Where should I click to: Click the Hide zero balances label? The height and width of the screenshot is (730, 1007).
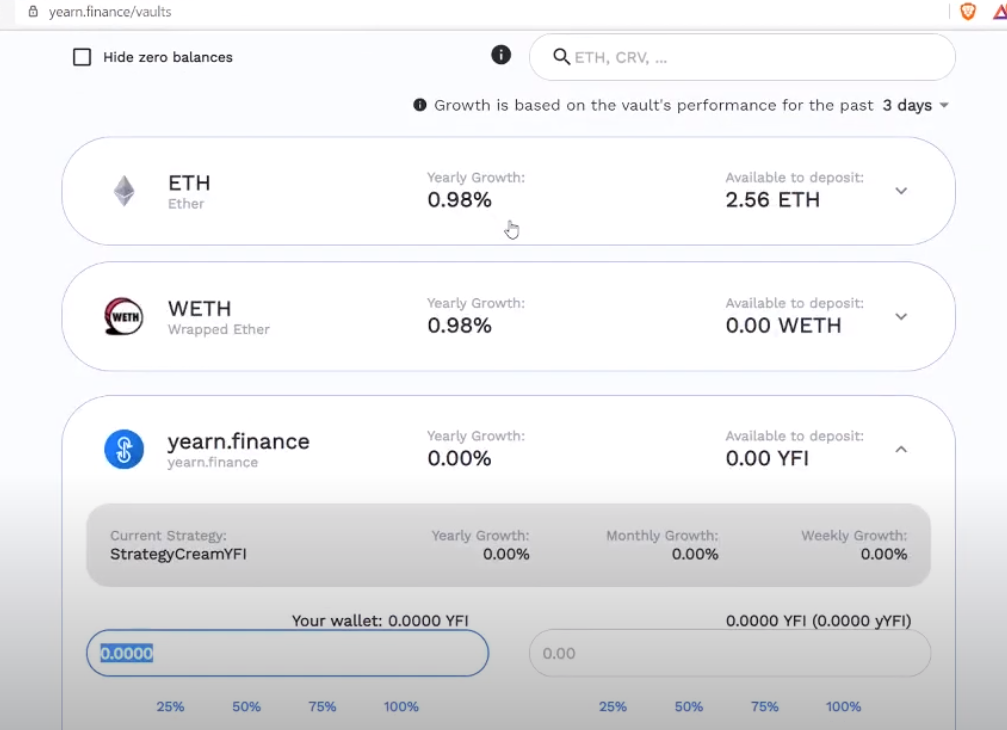[168, 57]
